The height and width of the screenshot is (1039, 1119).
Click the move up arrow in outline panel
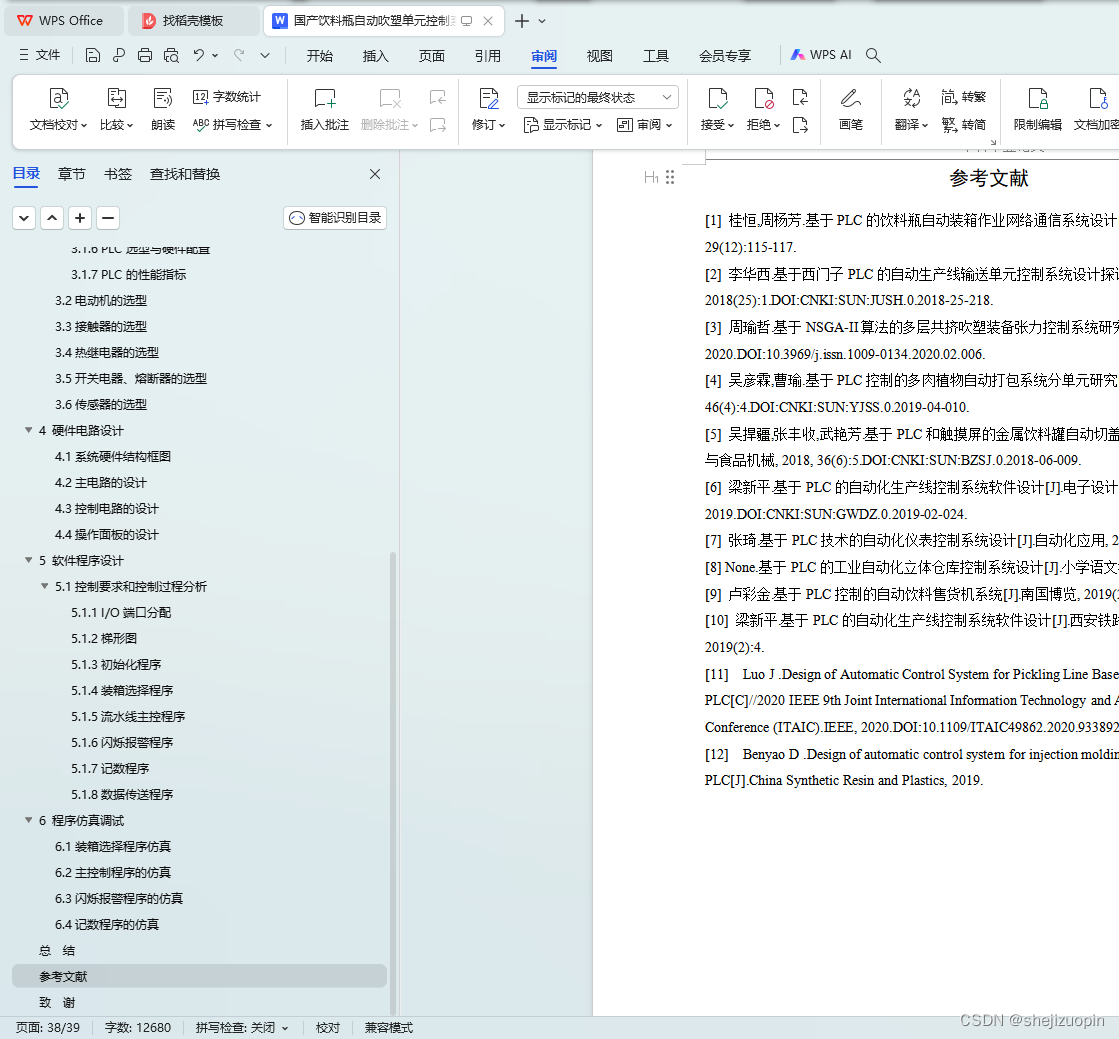[52, 218]
